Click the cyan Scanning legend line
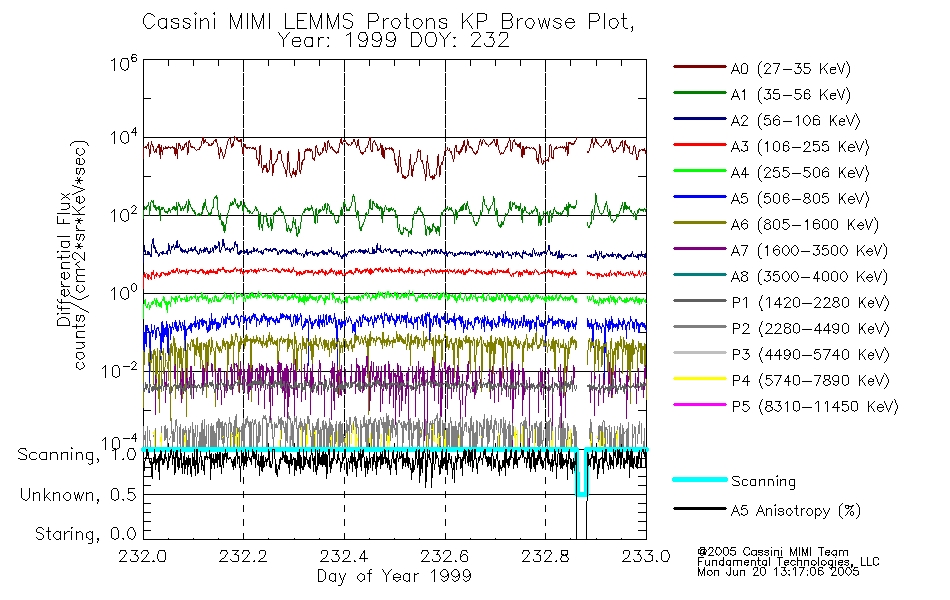 [699, 479]
